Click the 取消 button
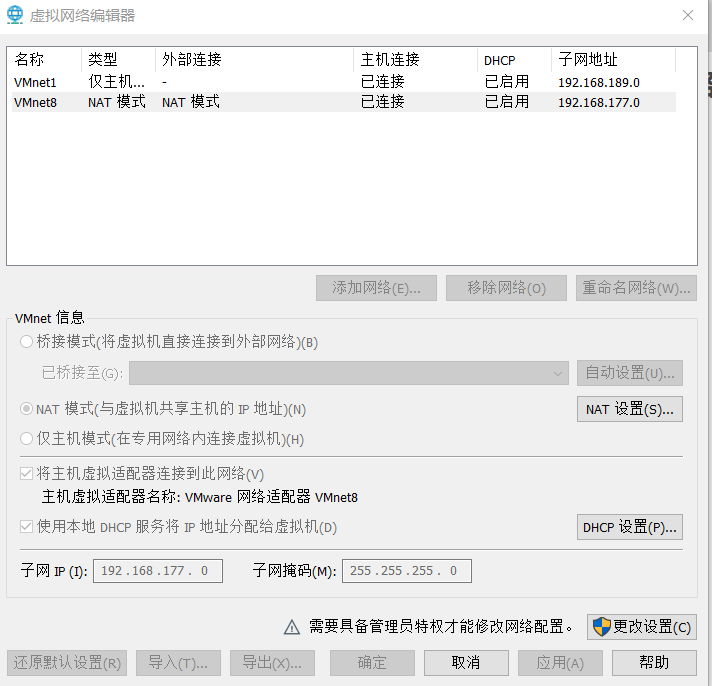712x686 pixels. click(466, 663)
